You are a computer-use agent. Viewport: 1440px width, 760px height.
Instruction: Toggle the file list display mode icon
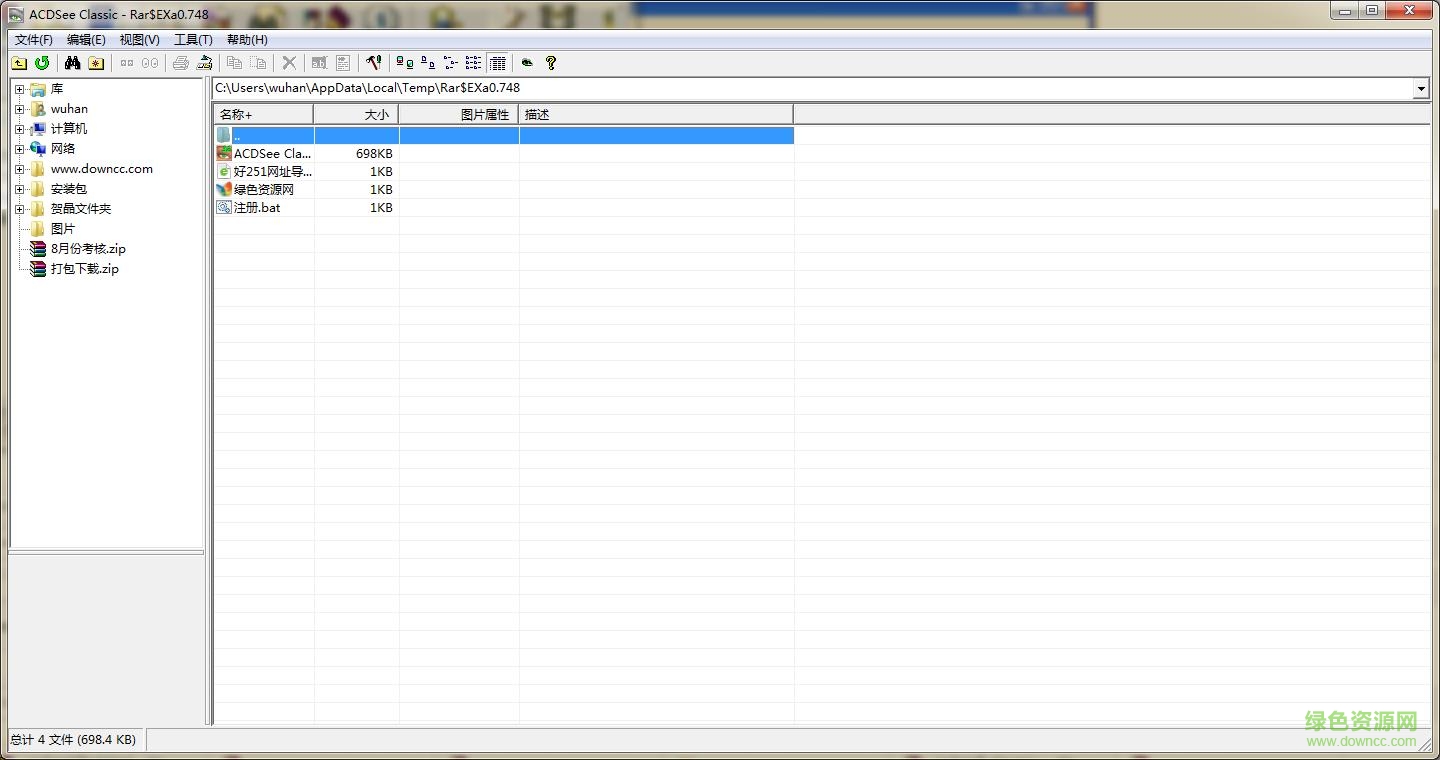[x=472, y=63]
